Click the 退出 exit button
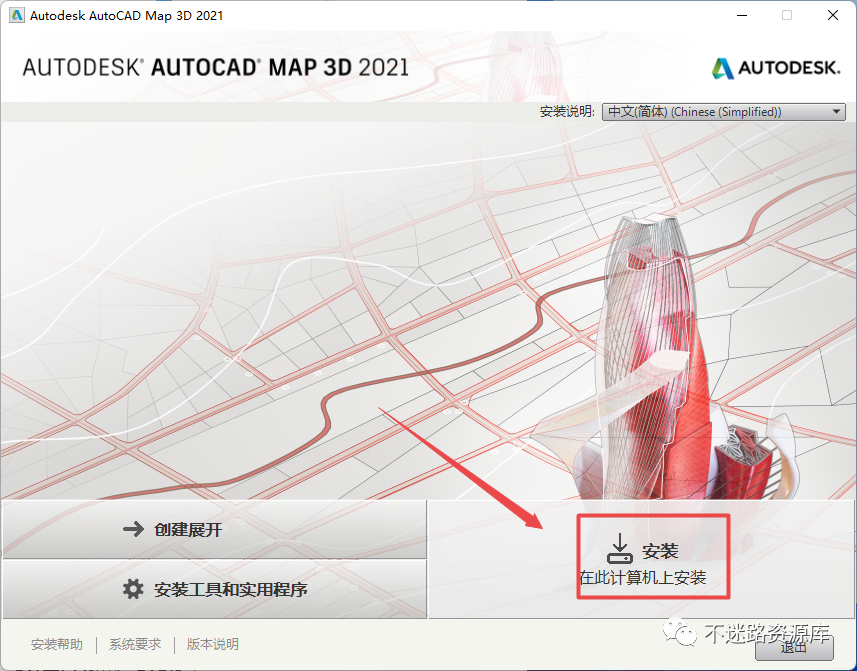Image resolution: width=857 pixels, height=671 pixels. (794, 648)
